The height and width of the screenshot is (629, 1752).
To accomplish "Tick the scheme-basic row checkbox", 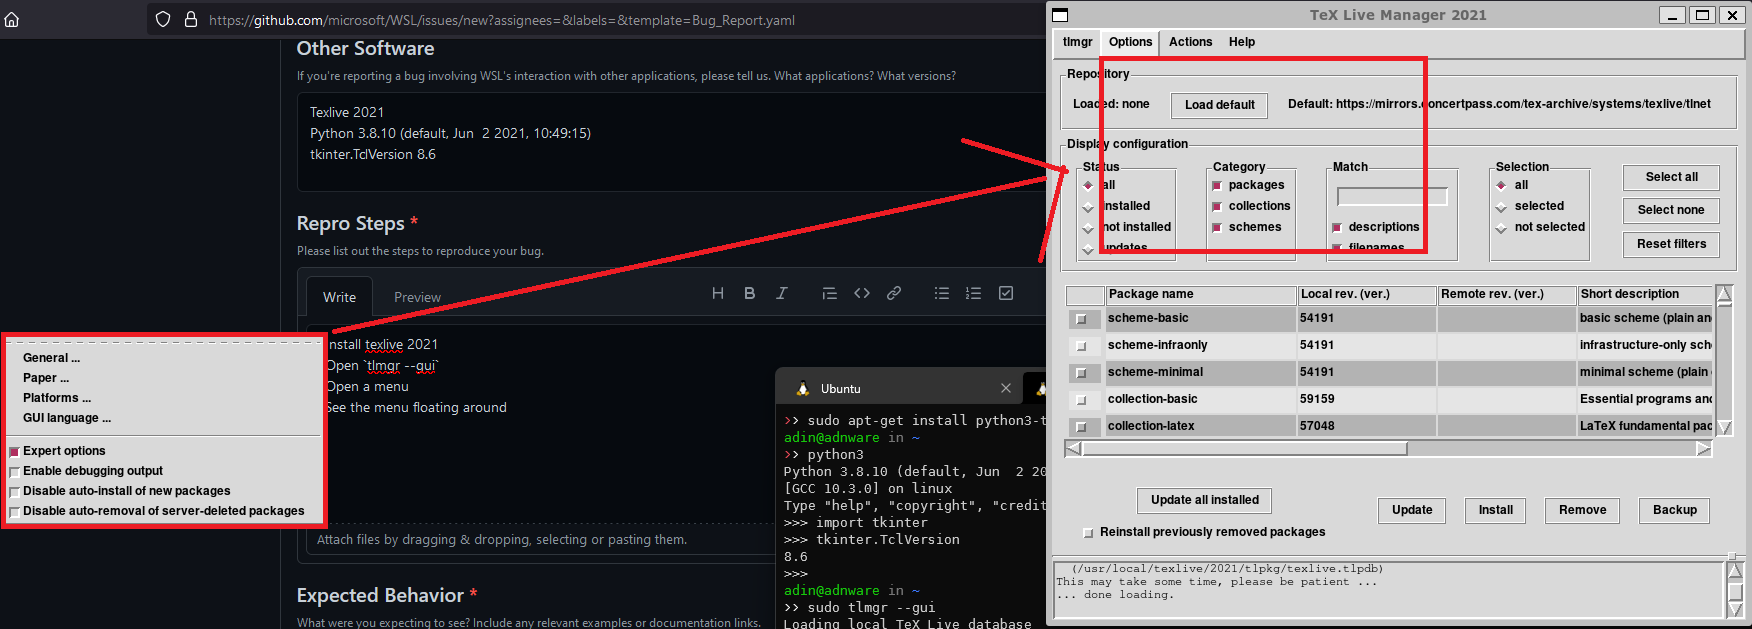I will [x=1081, y=319].
